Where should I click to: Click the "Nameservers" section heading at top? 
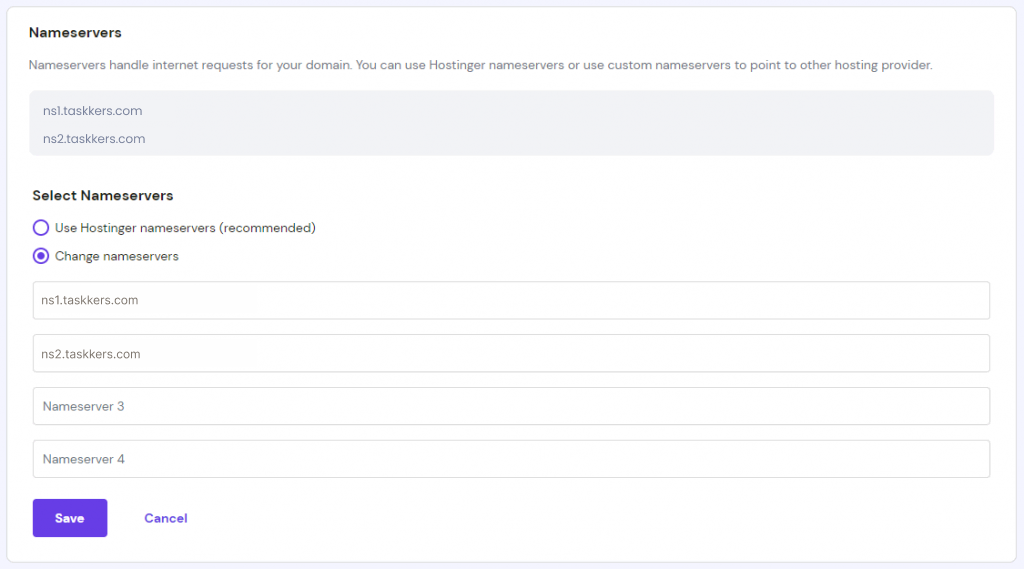75,33
